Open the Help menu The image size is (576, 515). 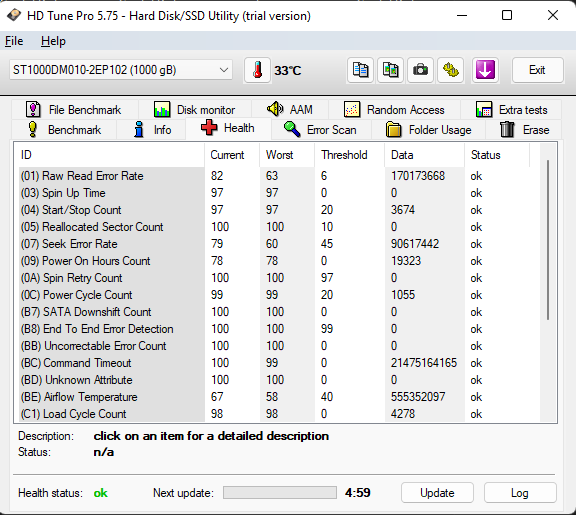[53, 41]
